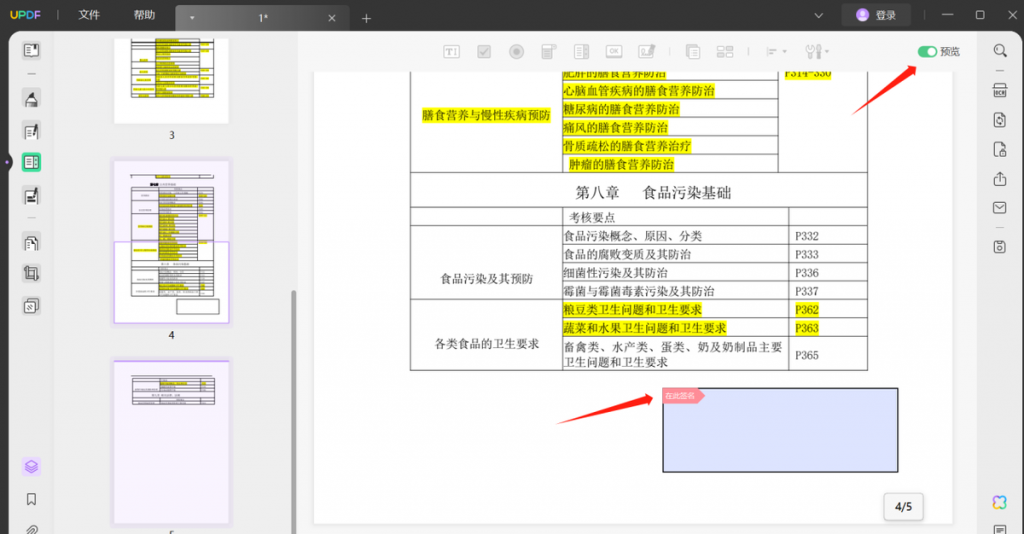Select the page 5 thumbnail
1024x534 pixels.
pyautogui.click(x=172, y=442)
